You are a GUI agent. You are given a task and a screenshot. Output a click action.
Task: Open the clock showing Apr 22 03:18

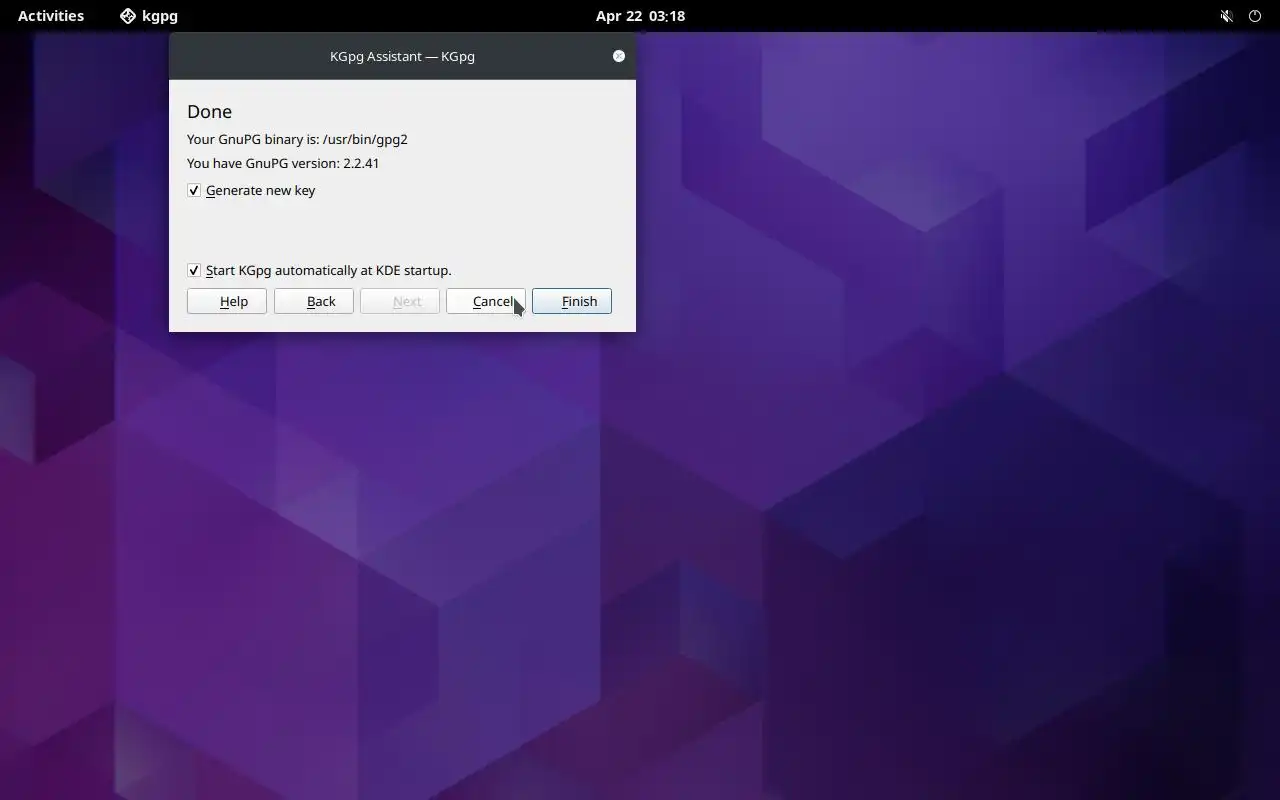coord(640,16)
